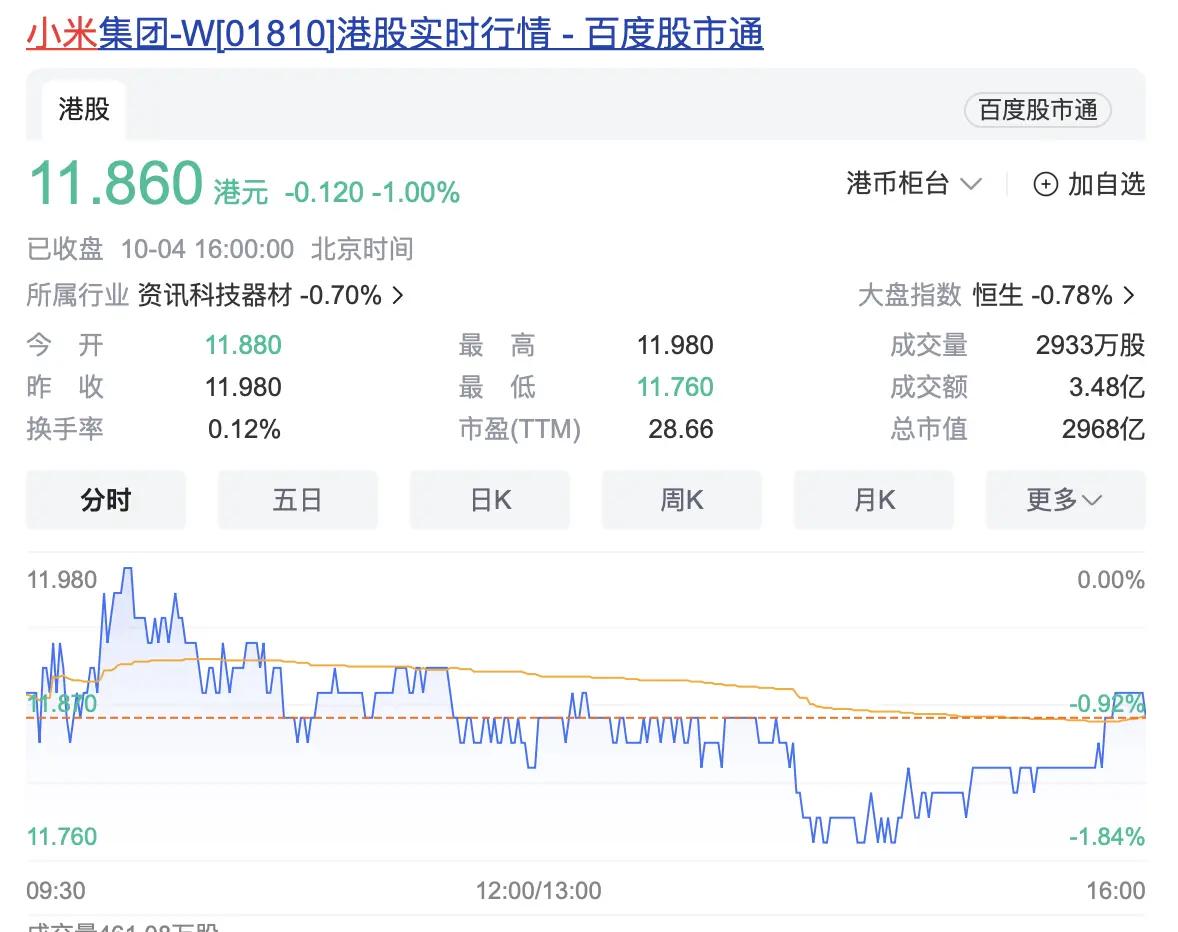The height and width of the screenshot is (932, 1178).
Task: Click the price change -0.120 -1.00%
Action: coord(372,193)
